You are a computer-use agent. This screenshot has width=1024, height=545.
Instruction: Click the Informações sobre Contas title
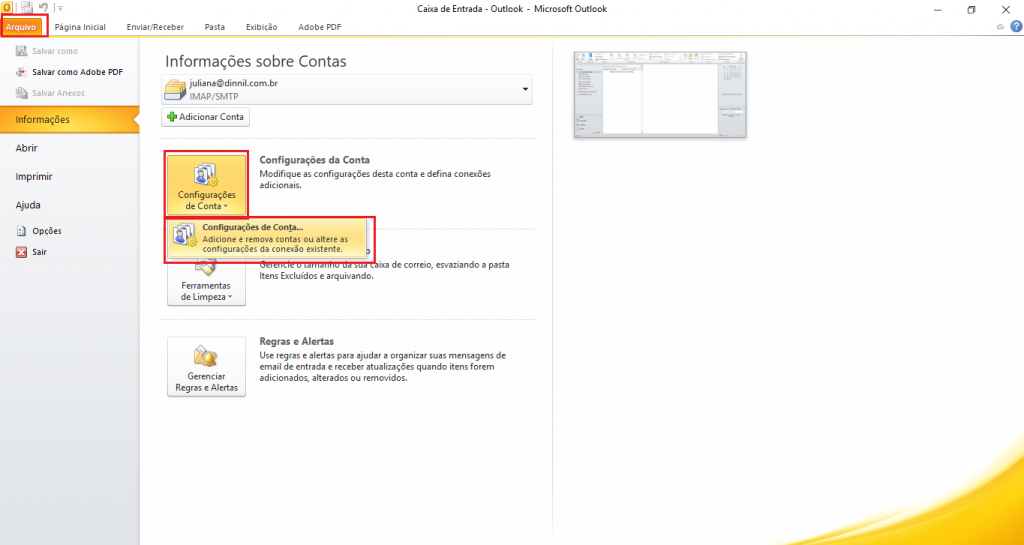point(255,61)
